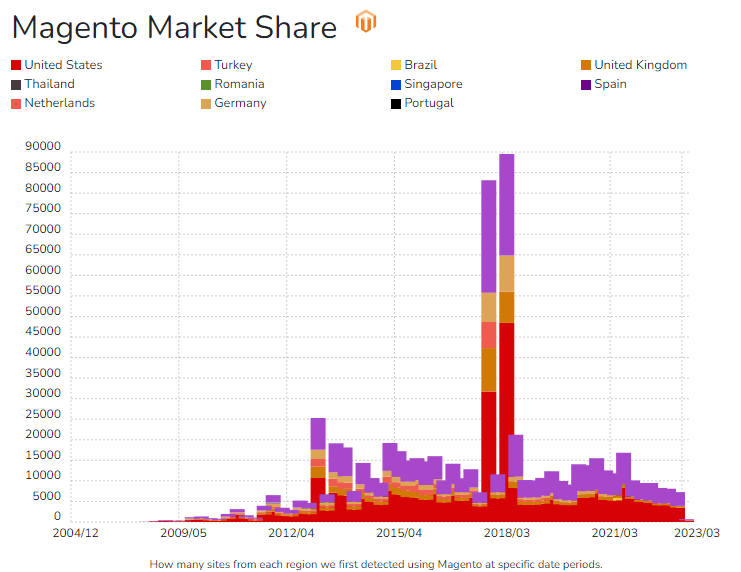Click the tallest bar near 90000
Viewport: 741px width, 572px height.
[507, 338]
